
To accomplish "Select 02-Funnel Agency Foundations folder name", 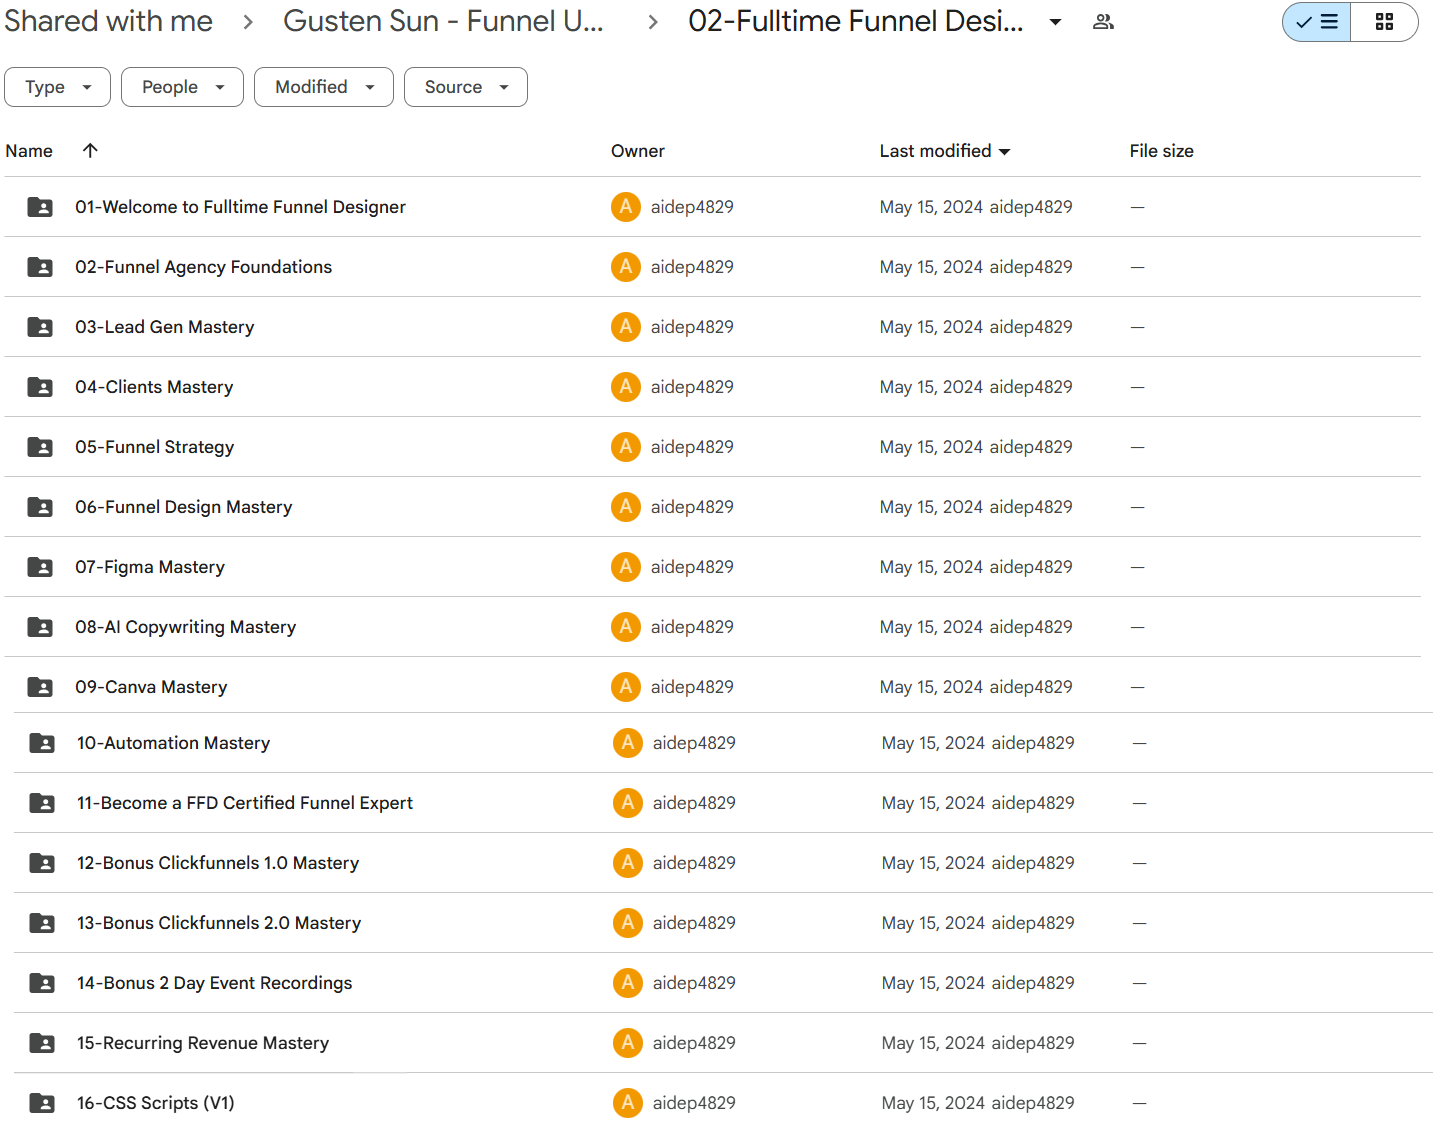I will 203,267.
